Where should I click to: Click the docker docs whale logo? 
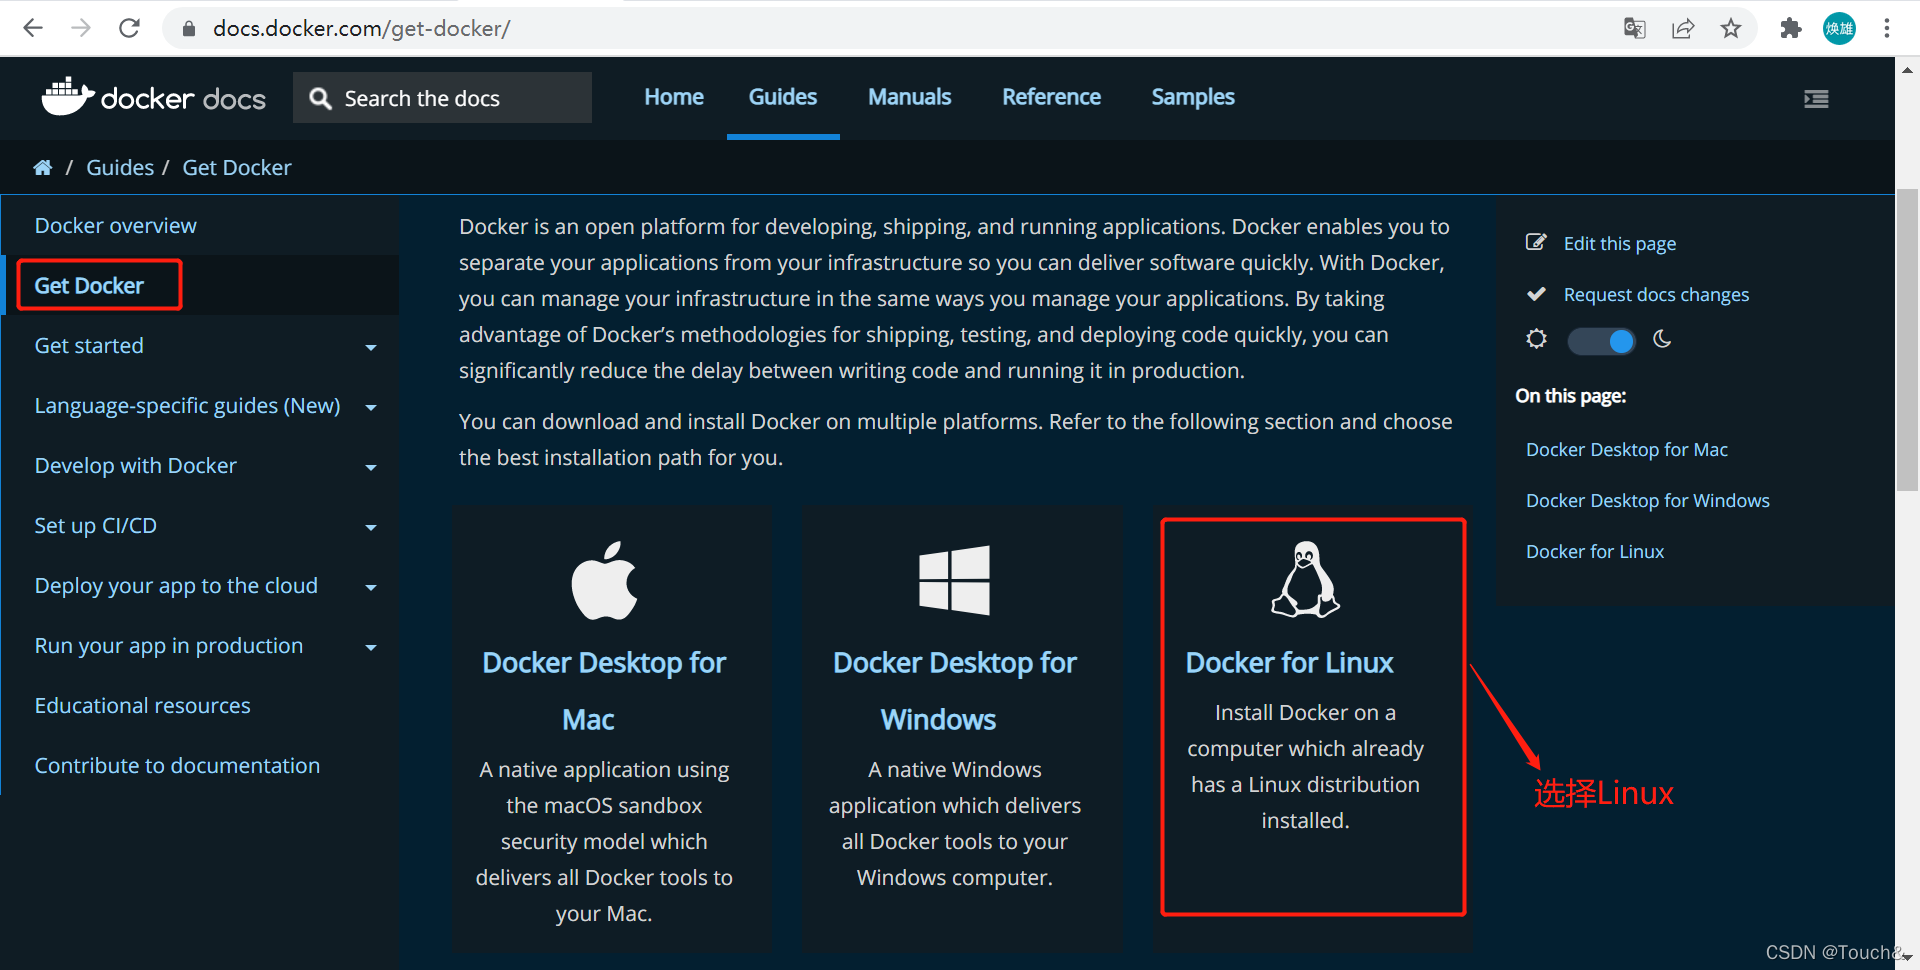[67, 96]
